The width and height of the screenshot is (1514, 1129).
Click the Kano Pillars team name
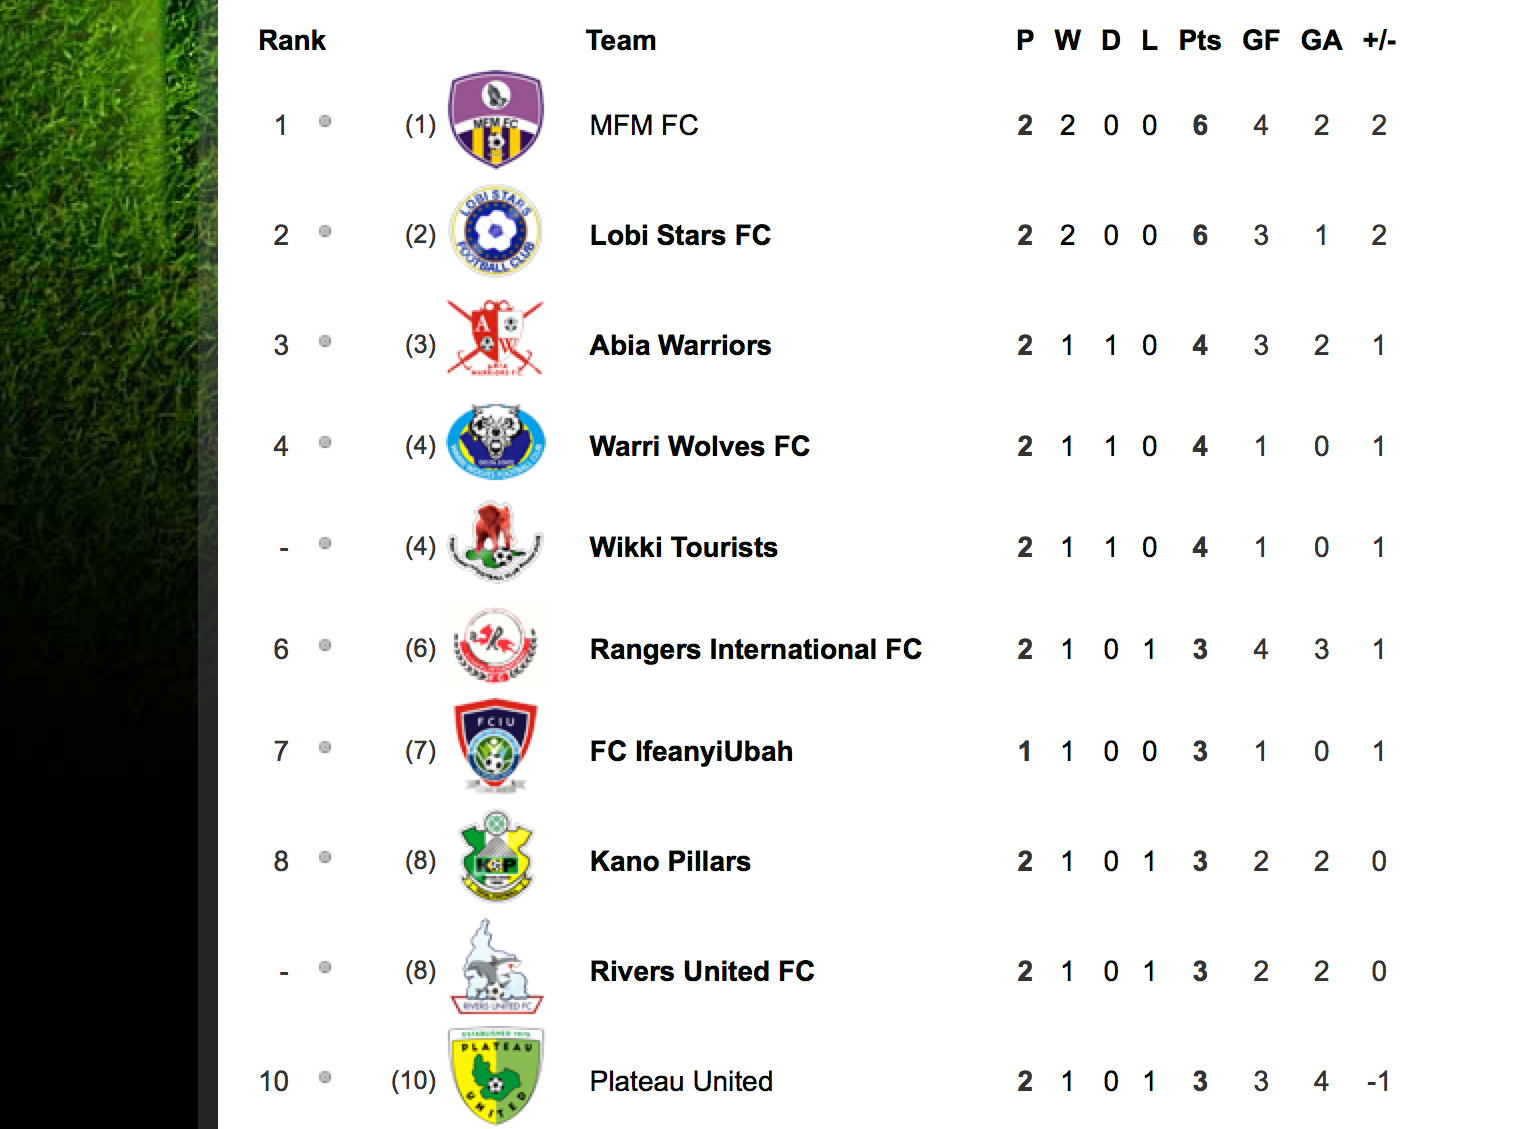point(670,861)
